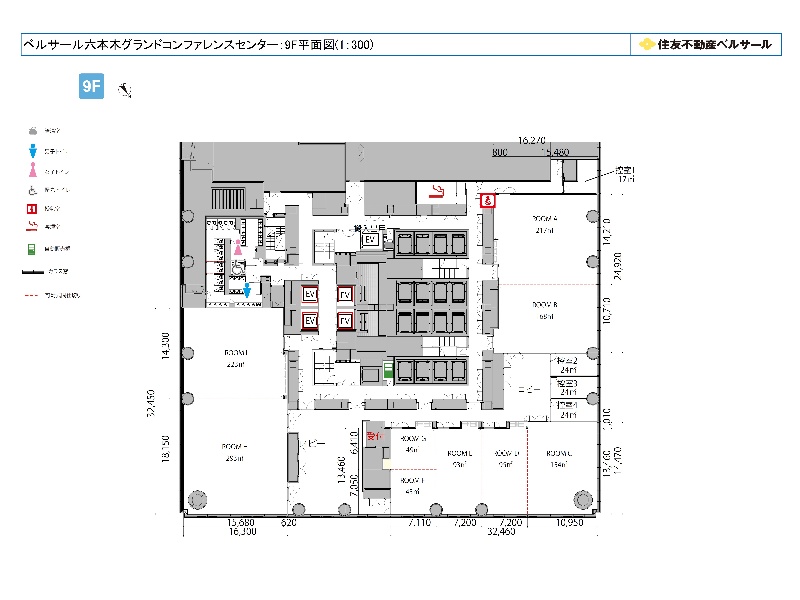
Task: Click the 16,300 dimension at the bottom
Action: [243, 532]
